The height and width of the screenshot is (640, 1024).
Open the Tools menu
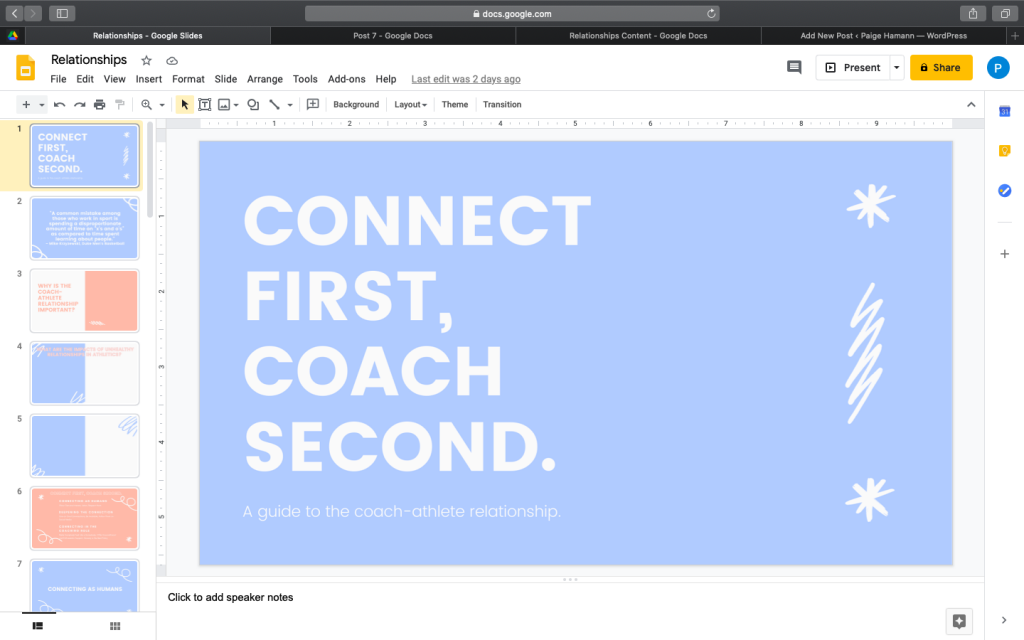305,79
